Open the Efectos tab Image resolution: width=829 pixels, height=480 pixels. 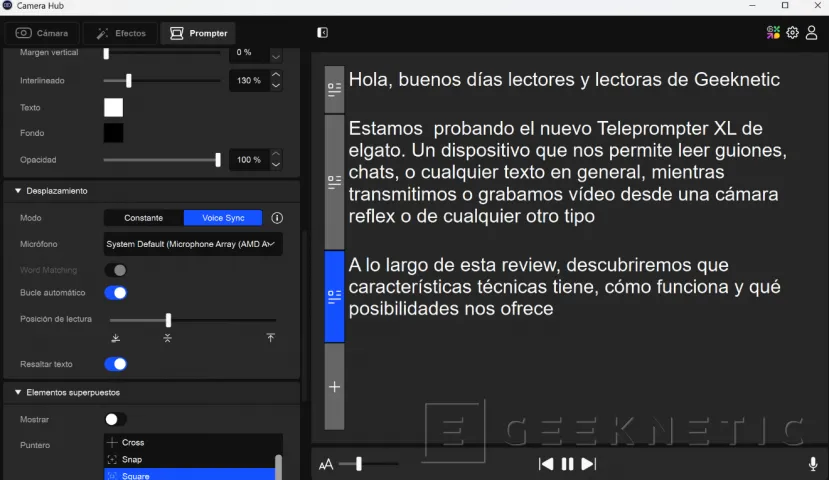(121, 33)
